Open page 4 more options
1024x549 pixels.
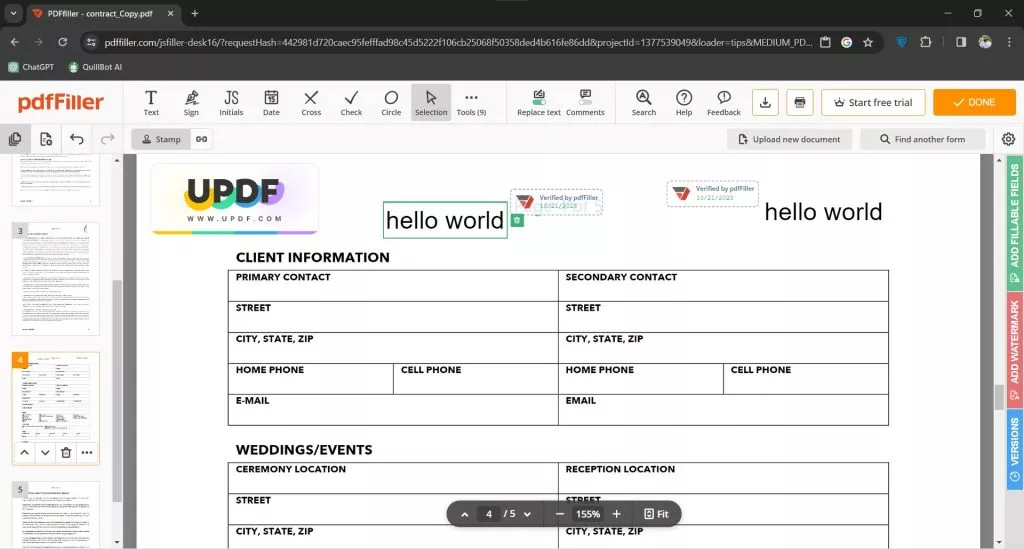click(87, 452)
